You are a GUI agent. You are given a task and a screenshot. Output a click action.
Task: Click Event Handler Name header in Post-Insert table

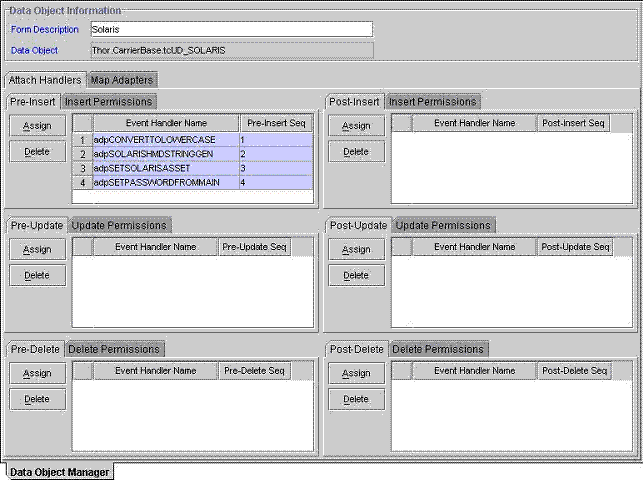474,123
